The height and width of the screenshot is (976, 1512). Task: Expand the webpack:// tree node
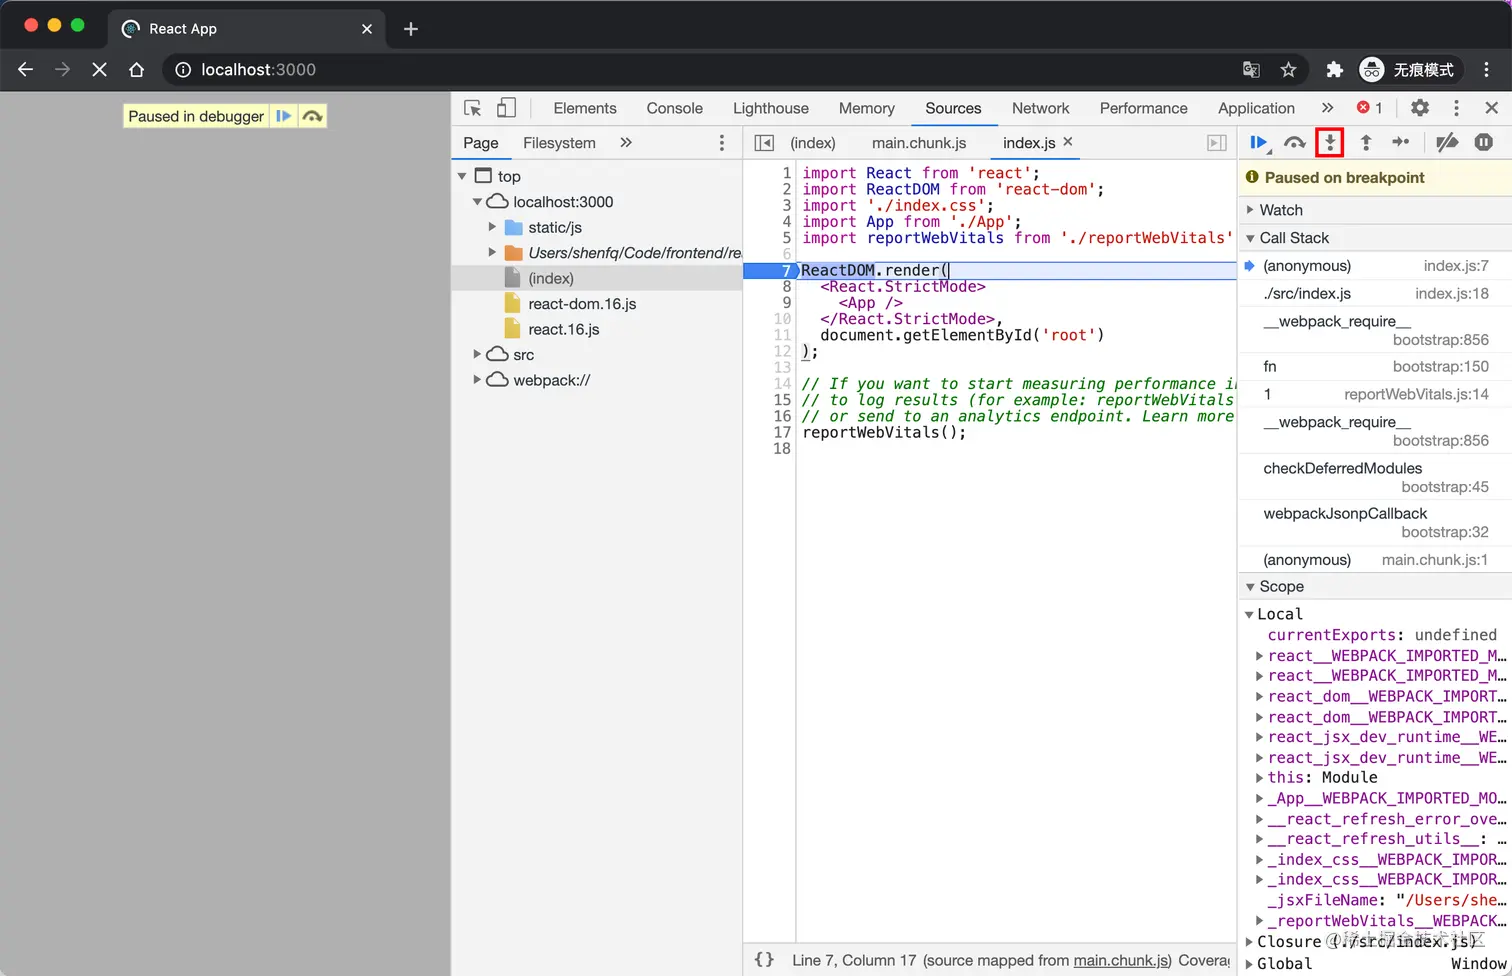pos(477,380)
